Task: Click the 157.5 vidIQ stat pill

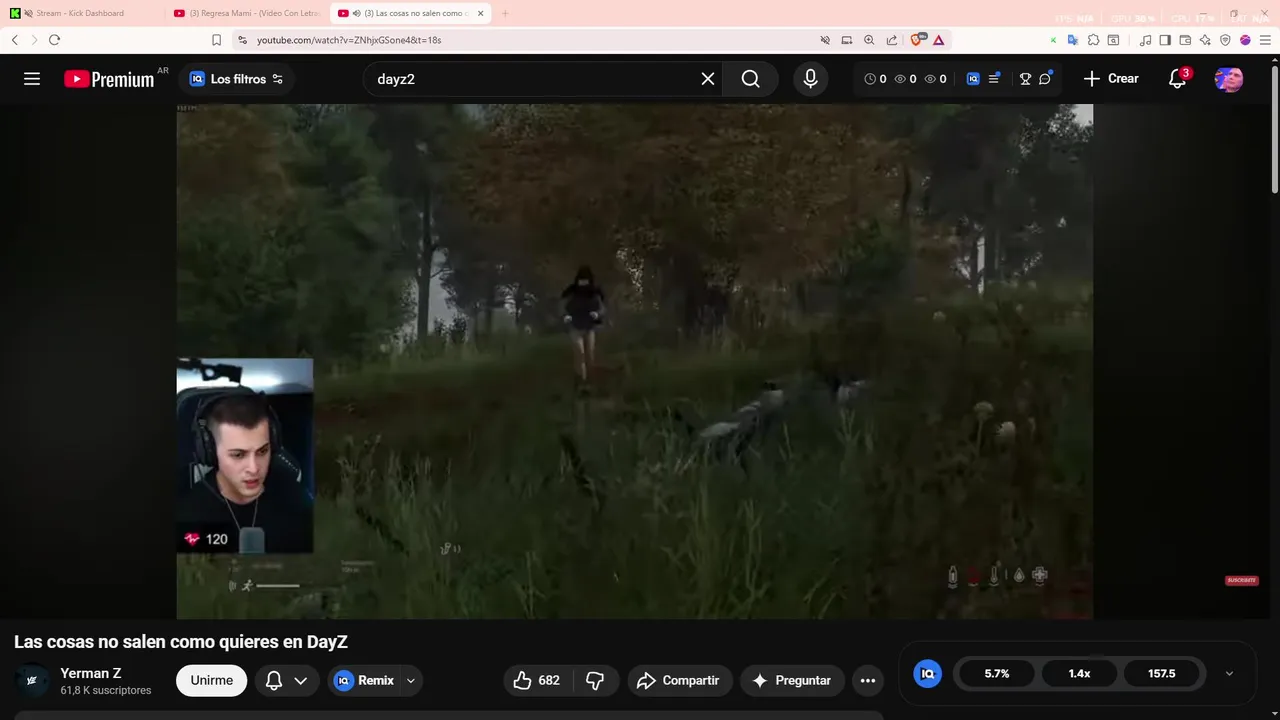Action: coord(1161,674)
